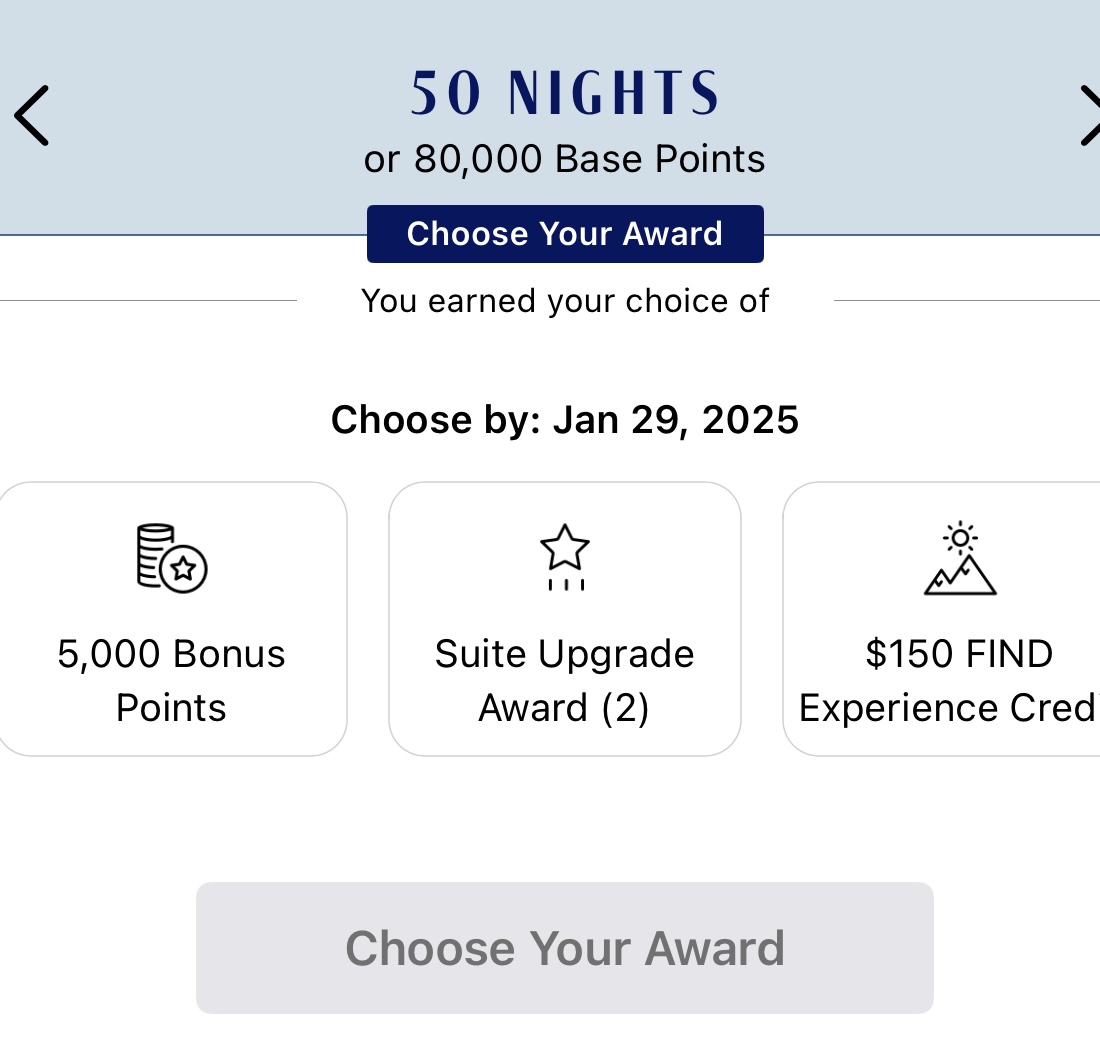Tap the "50 NIGHTS" milestone heading
Viewport: 1100px width, 1059px height.
[565, 94]
